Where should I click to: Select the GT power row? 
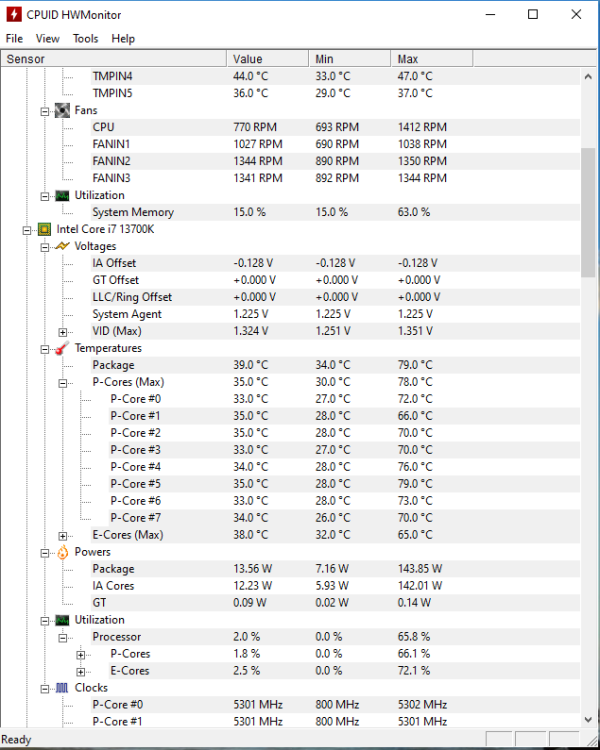click(x=335, y=603)
